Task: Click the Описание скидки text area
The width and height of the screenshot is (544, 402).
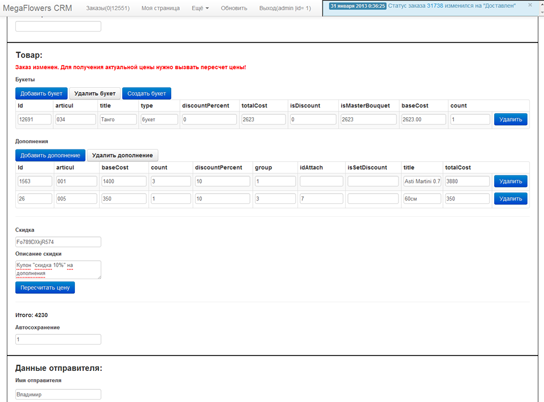Action: 58,270
